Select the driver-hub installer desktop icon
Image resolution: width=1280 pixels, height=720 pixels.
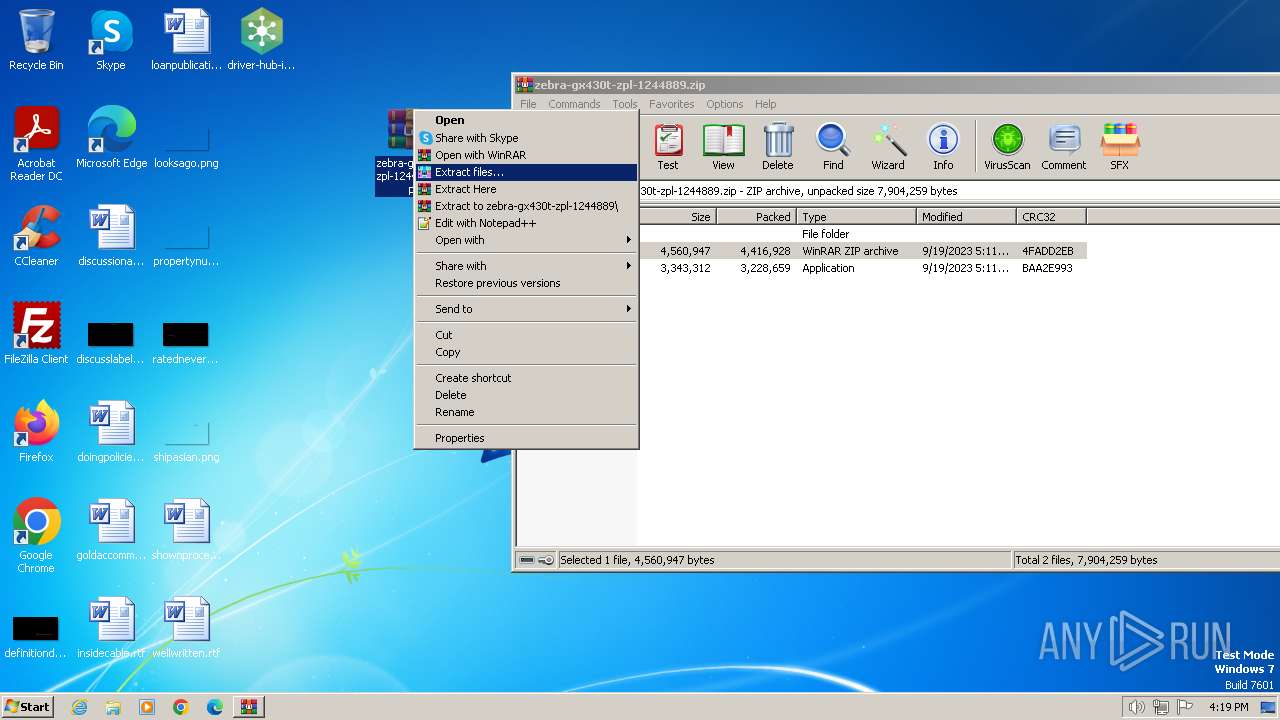pos(261,40)
